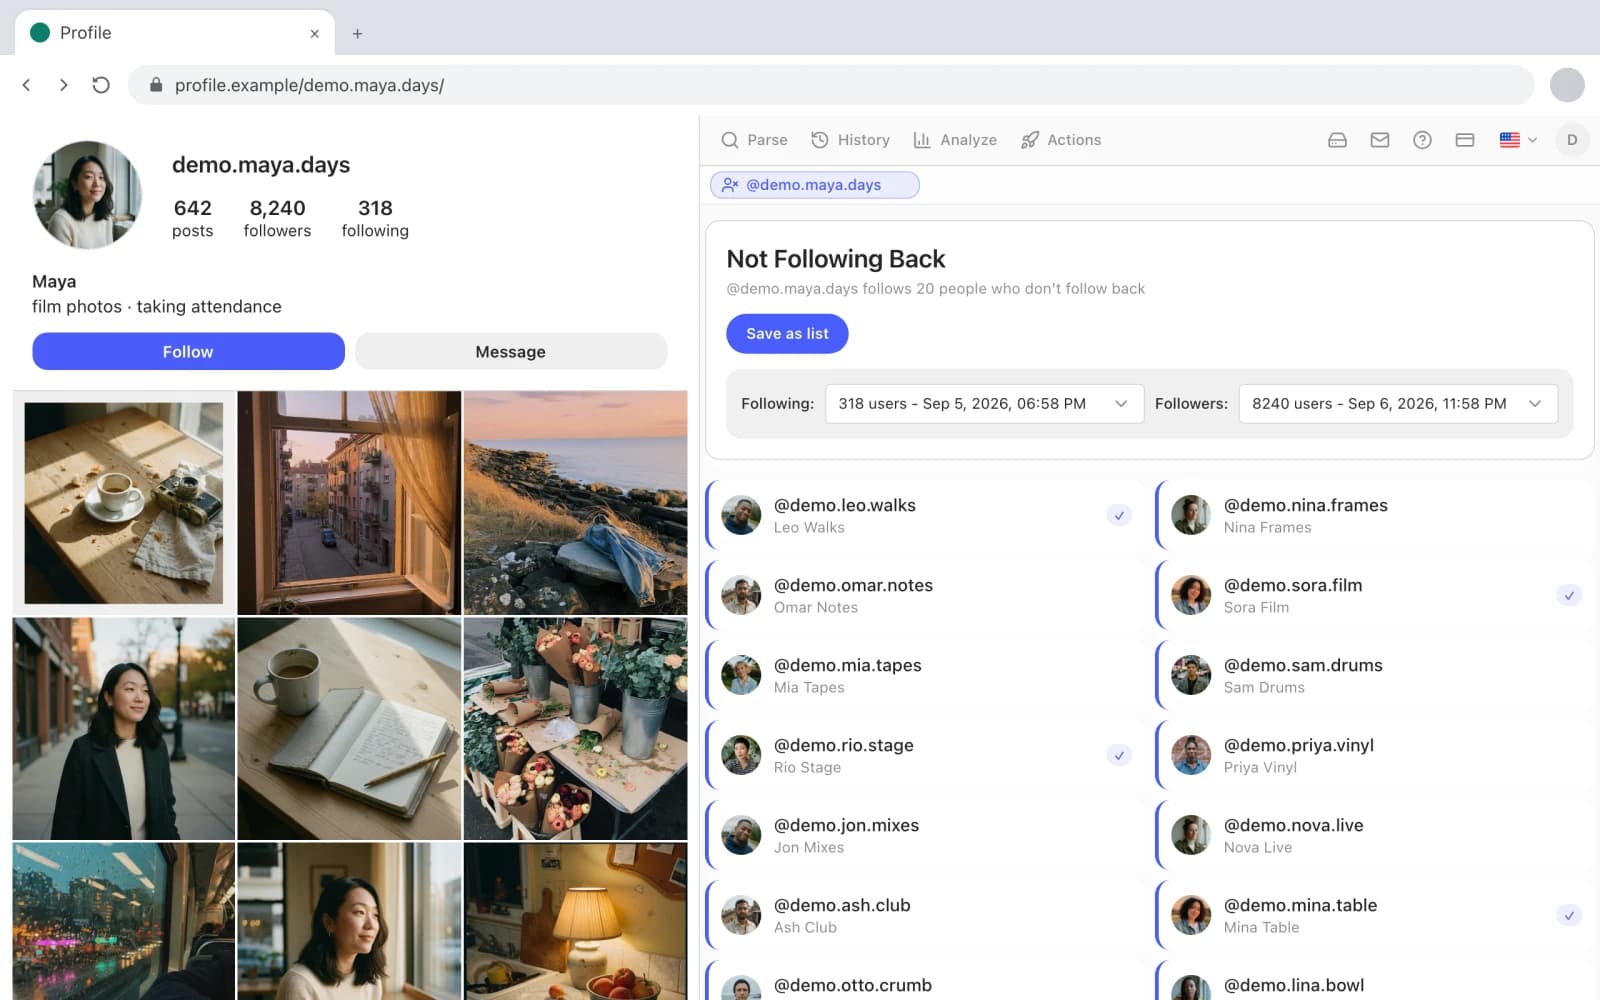This screenshot has height=1000, width=1600.
Task: Follow demo.maya.days profile
Action: click(188, 352)
